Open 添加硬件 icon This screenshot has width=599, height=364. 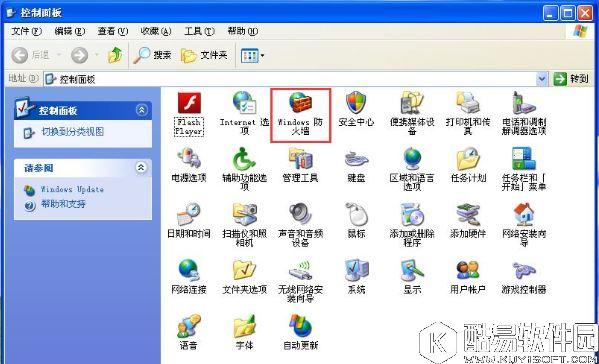point(468,214)
